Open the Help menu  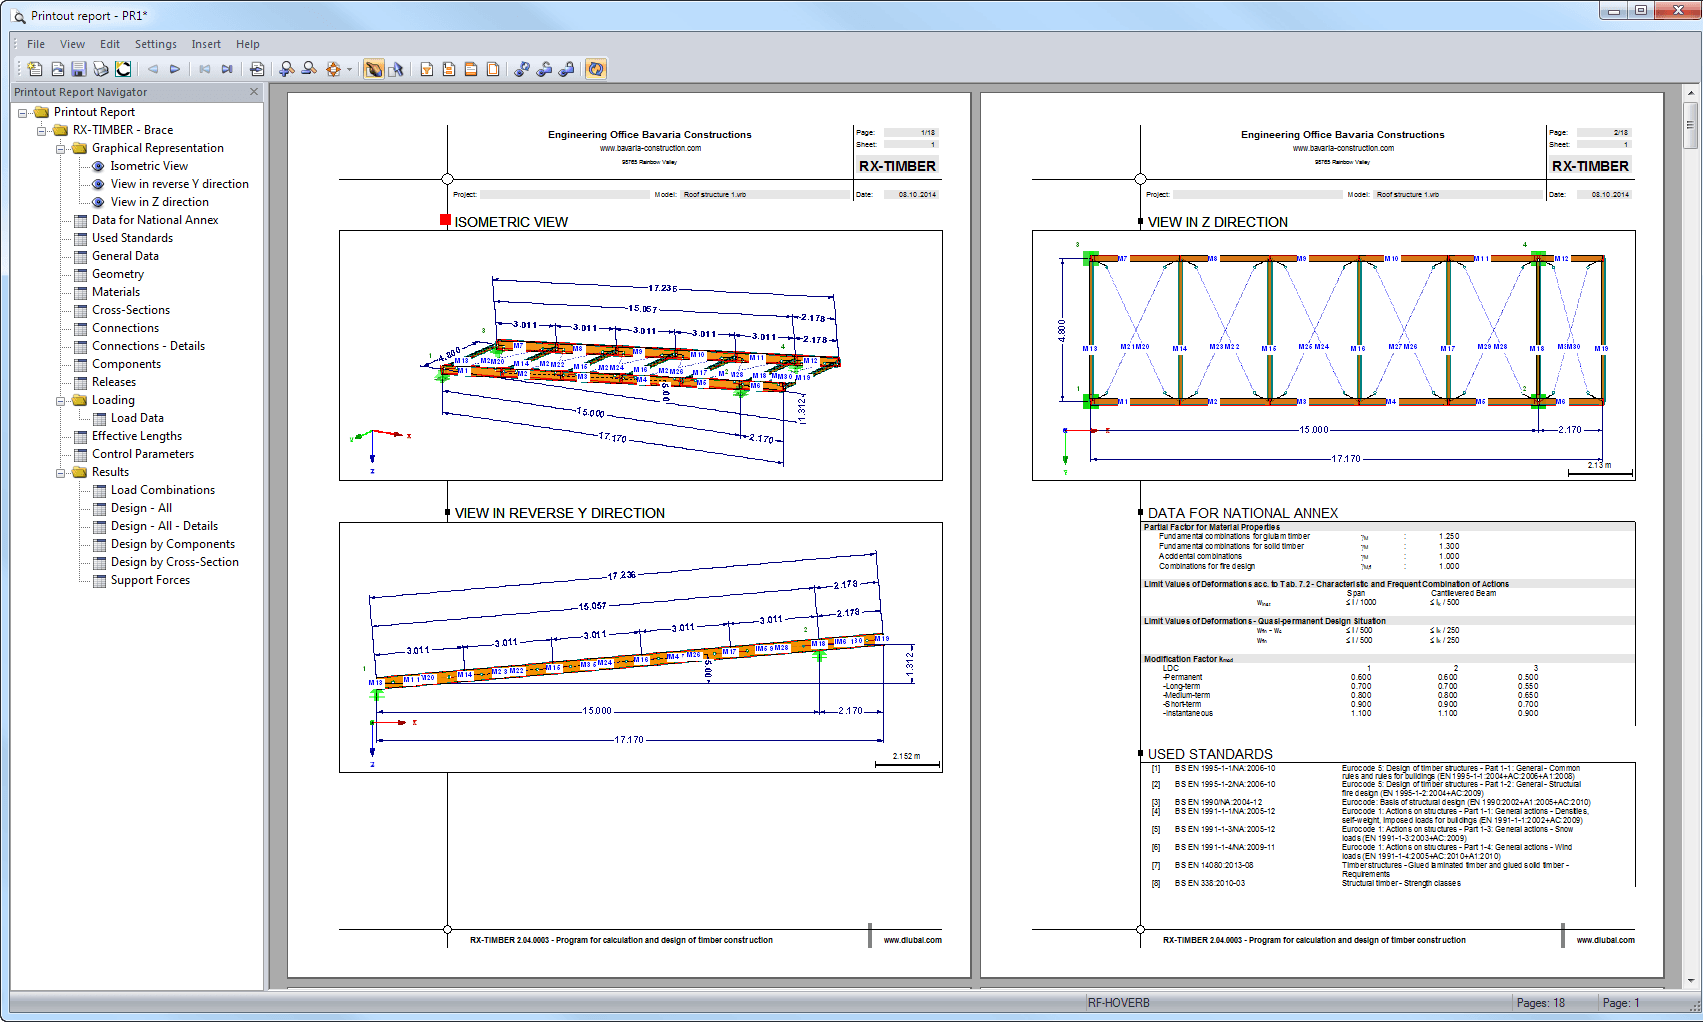[248, 44]
